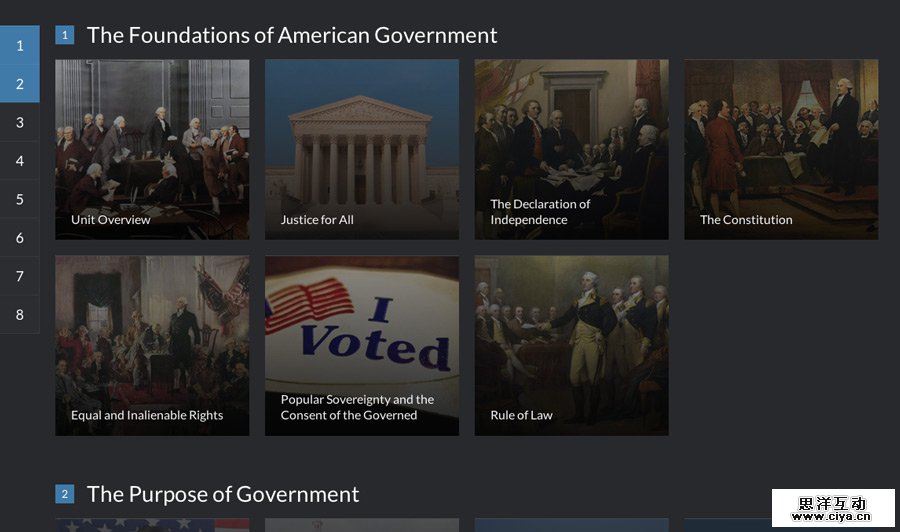The width and height of the screenshot is (900, 532).
Task: Select unit 4 in sidebar
Action: pos(20,161)
